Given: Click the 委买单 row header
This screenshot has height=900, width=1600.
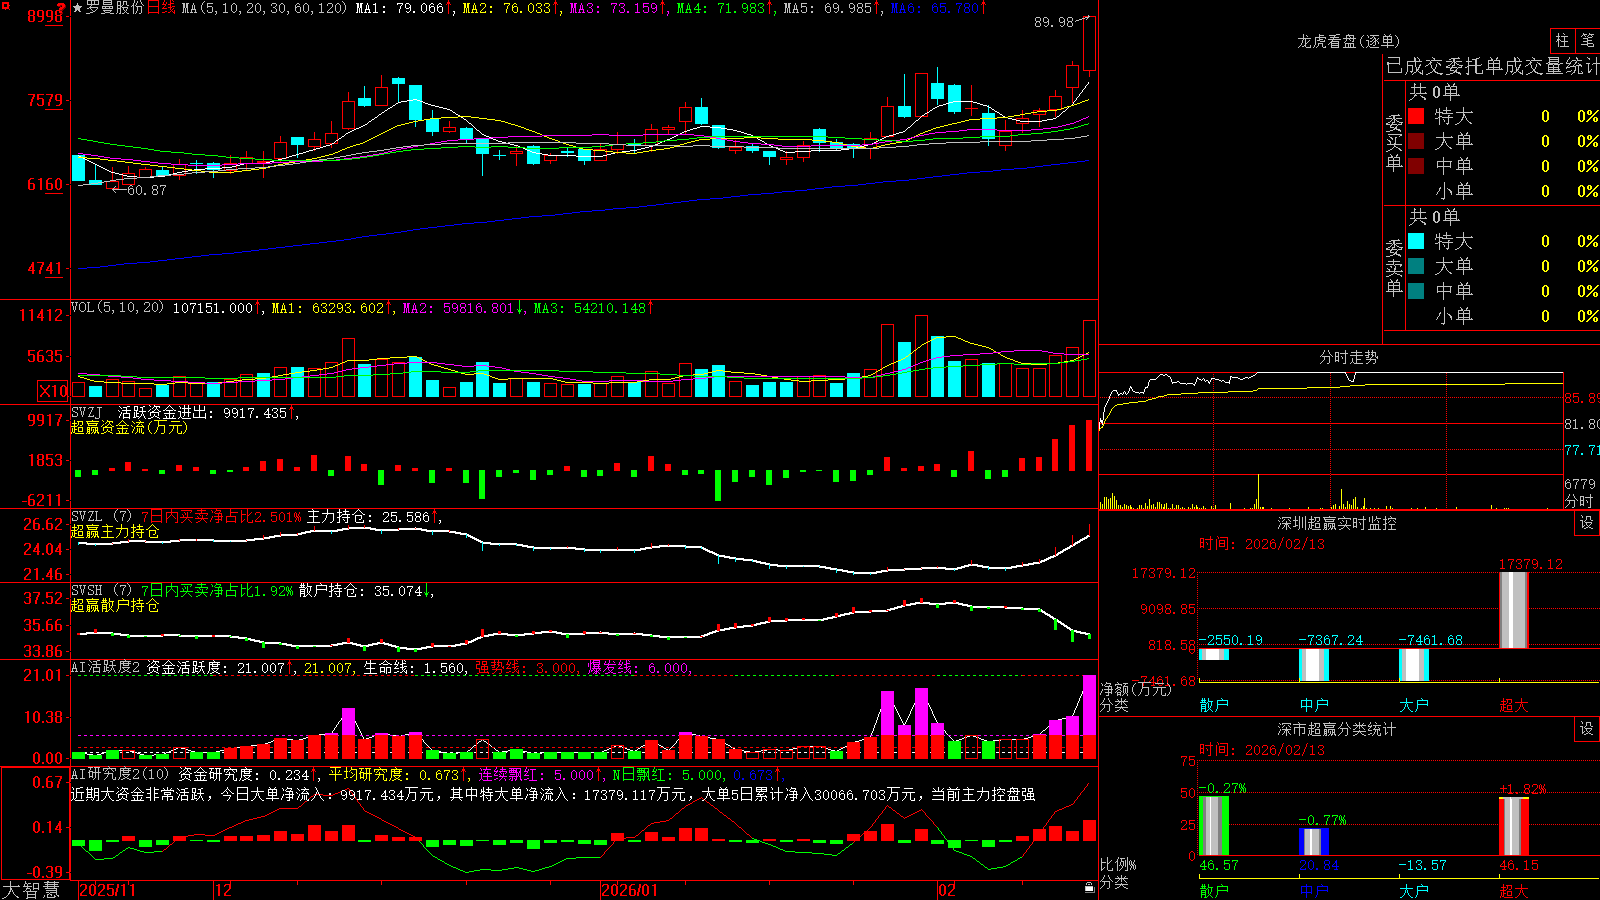Looking at the screenshot, I should (1394, 142).
